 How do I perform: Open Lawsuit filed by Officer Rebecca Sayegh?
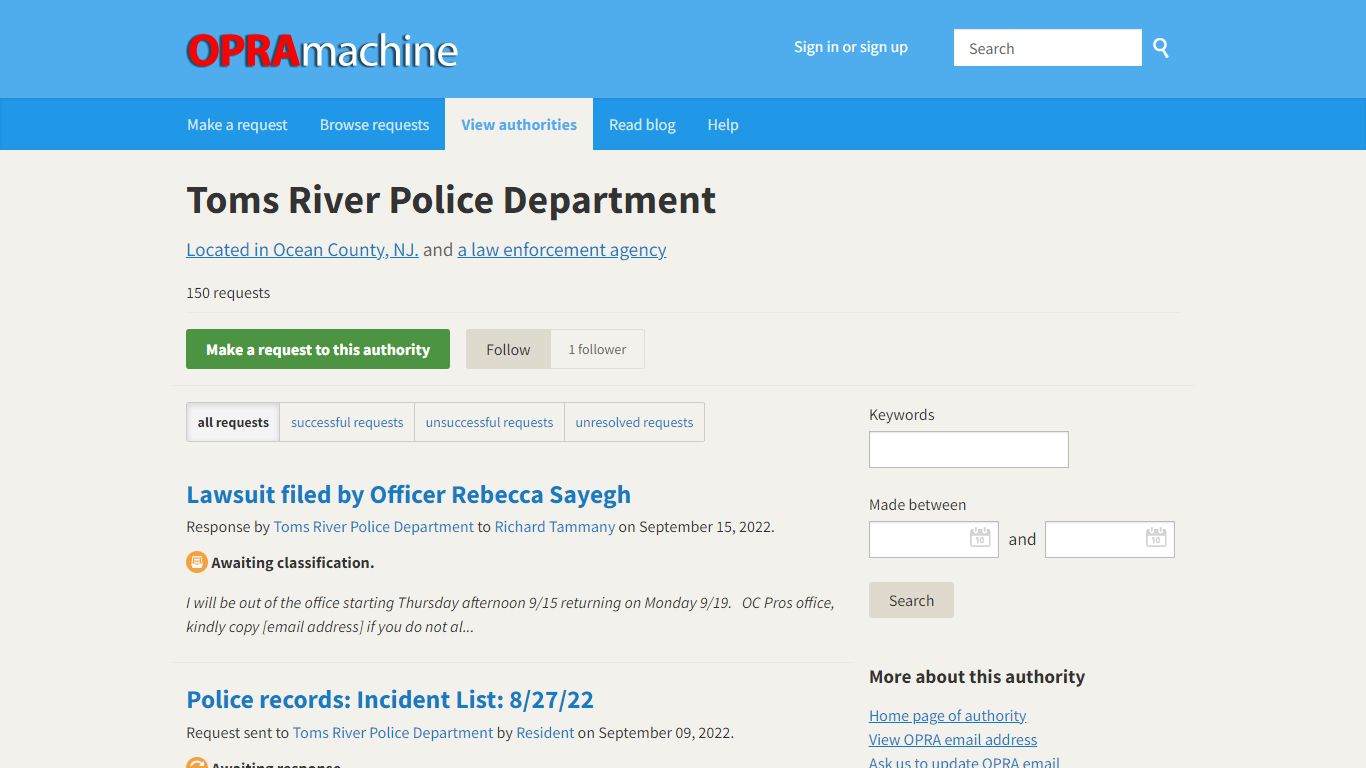(409, 494)
